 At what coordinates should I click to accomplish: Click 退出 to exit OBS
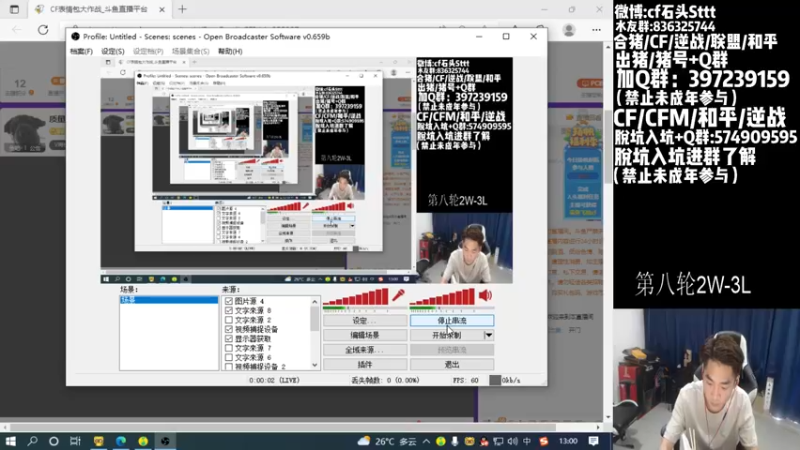452,364
